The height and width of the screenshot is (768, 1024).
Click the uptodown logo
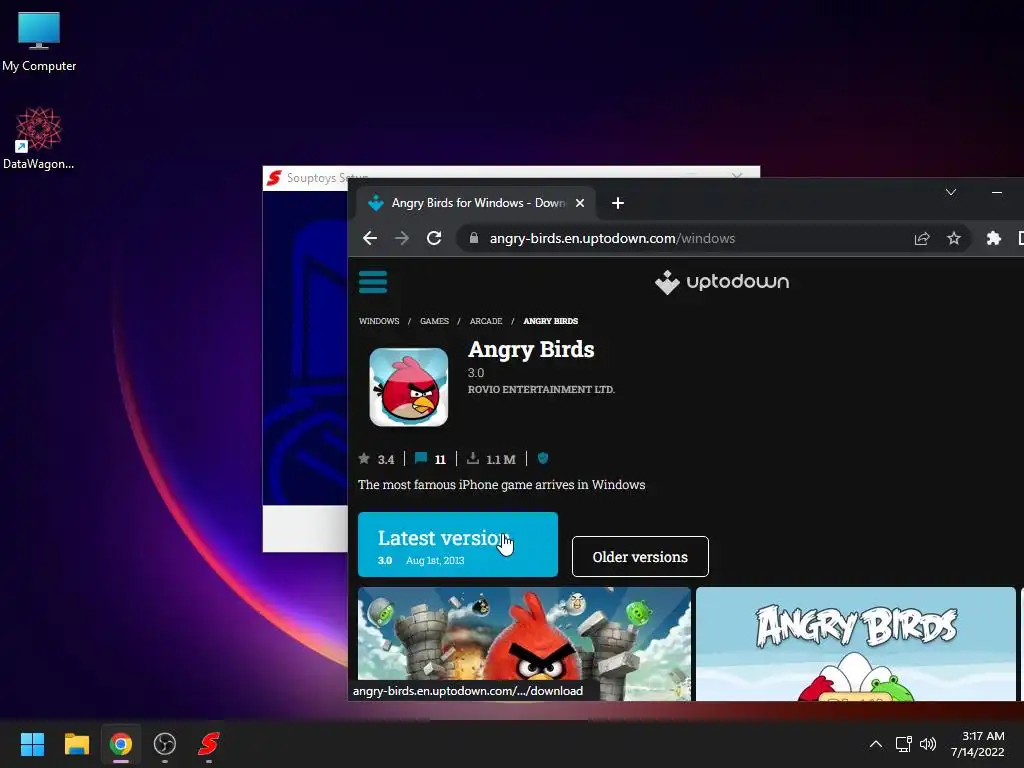coord(722,282)
